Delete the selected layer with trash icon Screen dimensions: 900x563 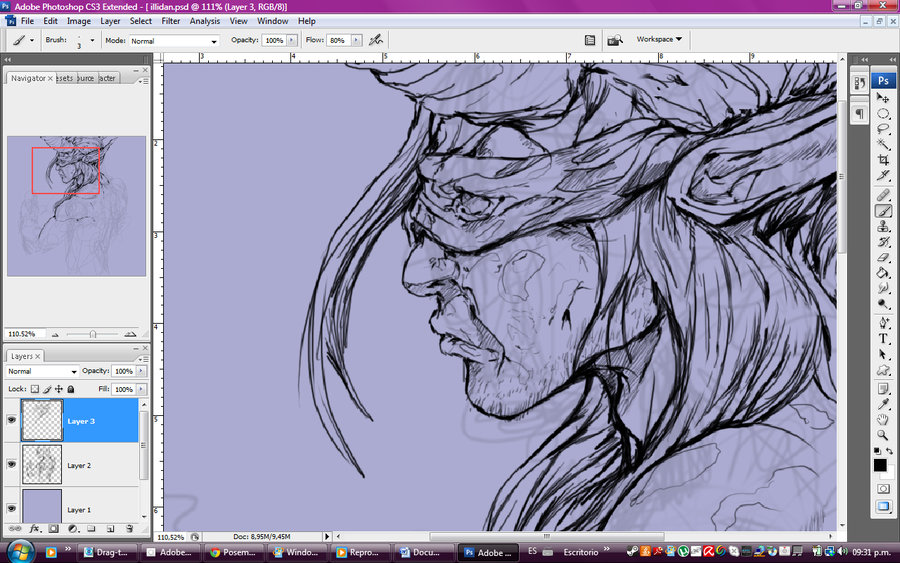[129, 529]
